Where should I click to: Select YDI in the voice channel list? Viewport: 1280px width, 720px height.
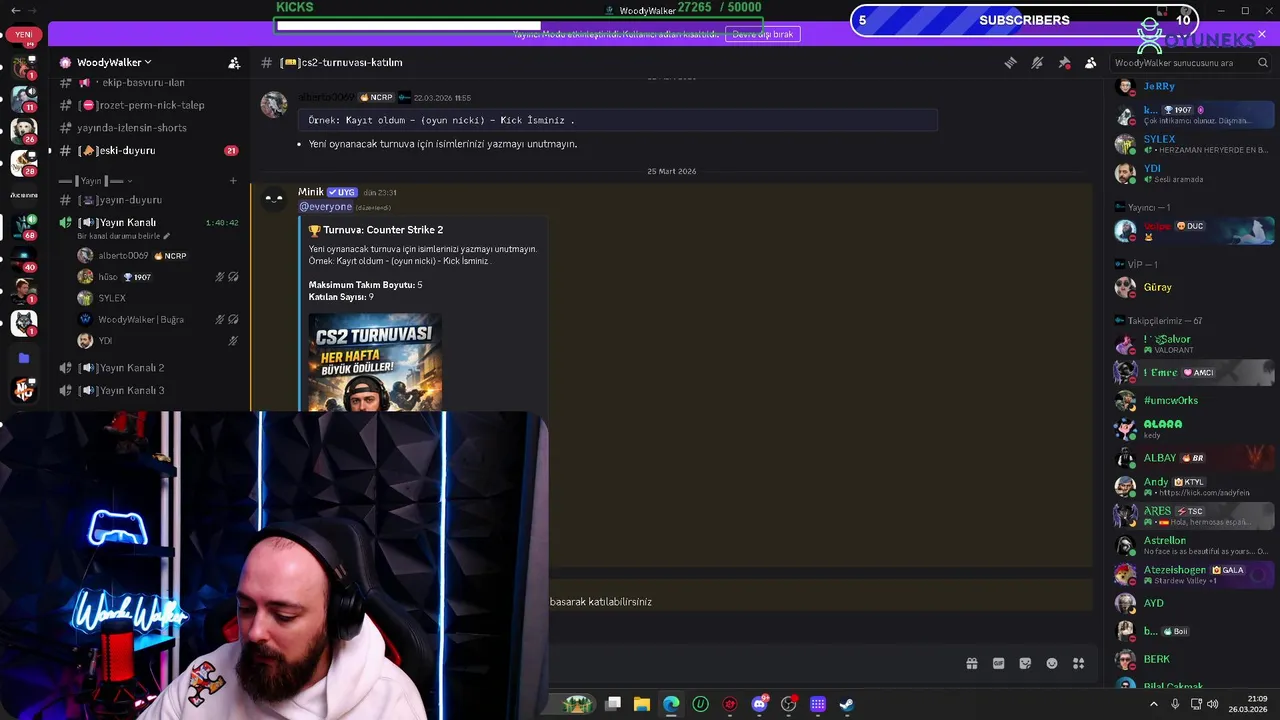[158, 341]
